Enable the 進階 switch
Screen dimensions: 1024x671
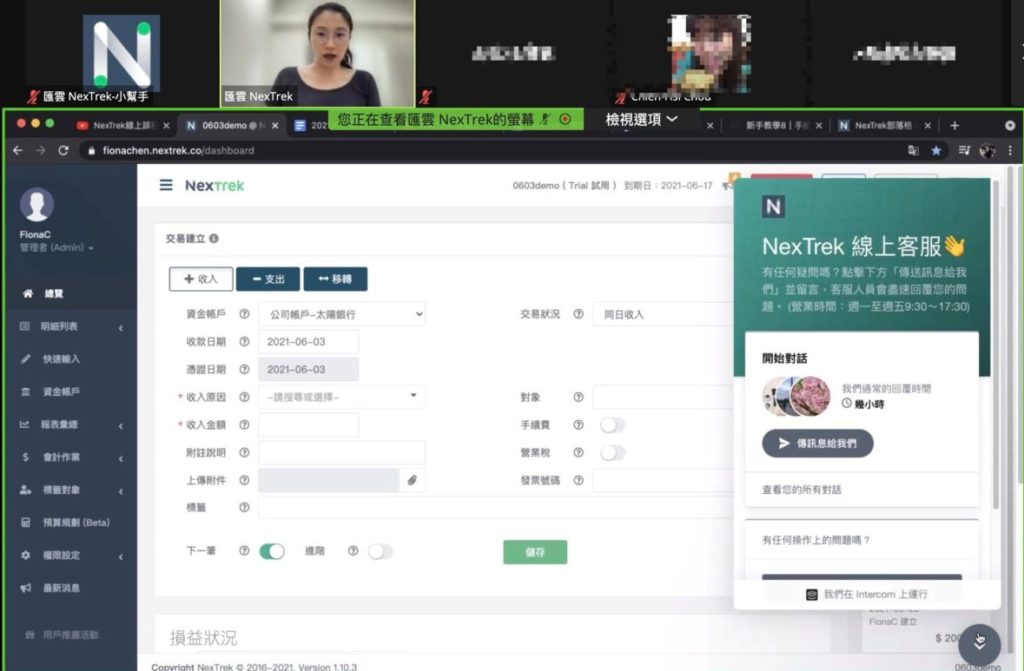(380, 551)
